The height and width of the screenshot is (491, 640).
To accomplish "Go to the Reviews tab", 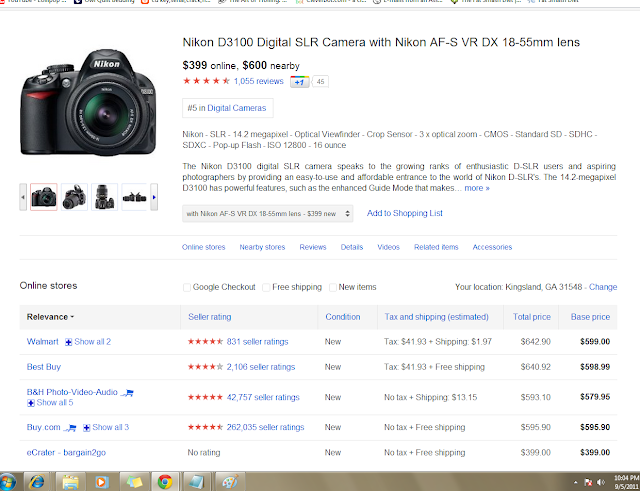I will [313, 247].
